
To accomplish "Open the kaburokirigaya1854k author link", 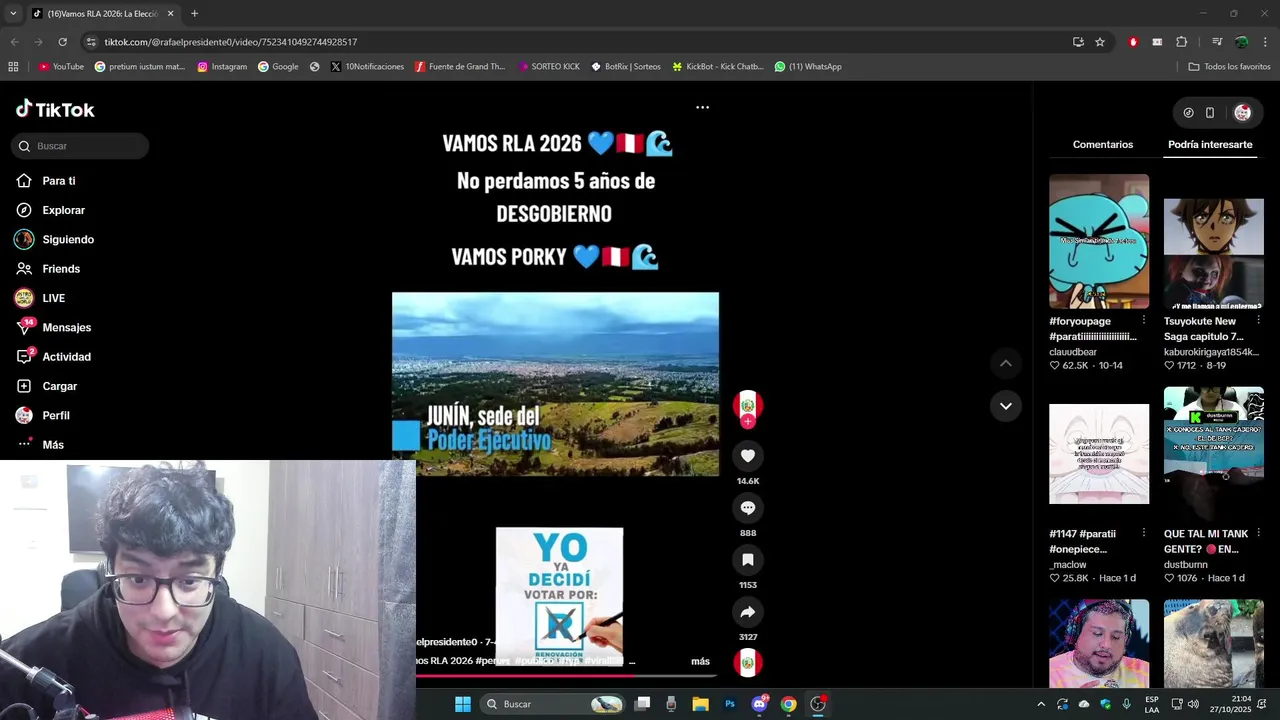I will (1212, 352).
